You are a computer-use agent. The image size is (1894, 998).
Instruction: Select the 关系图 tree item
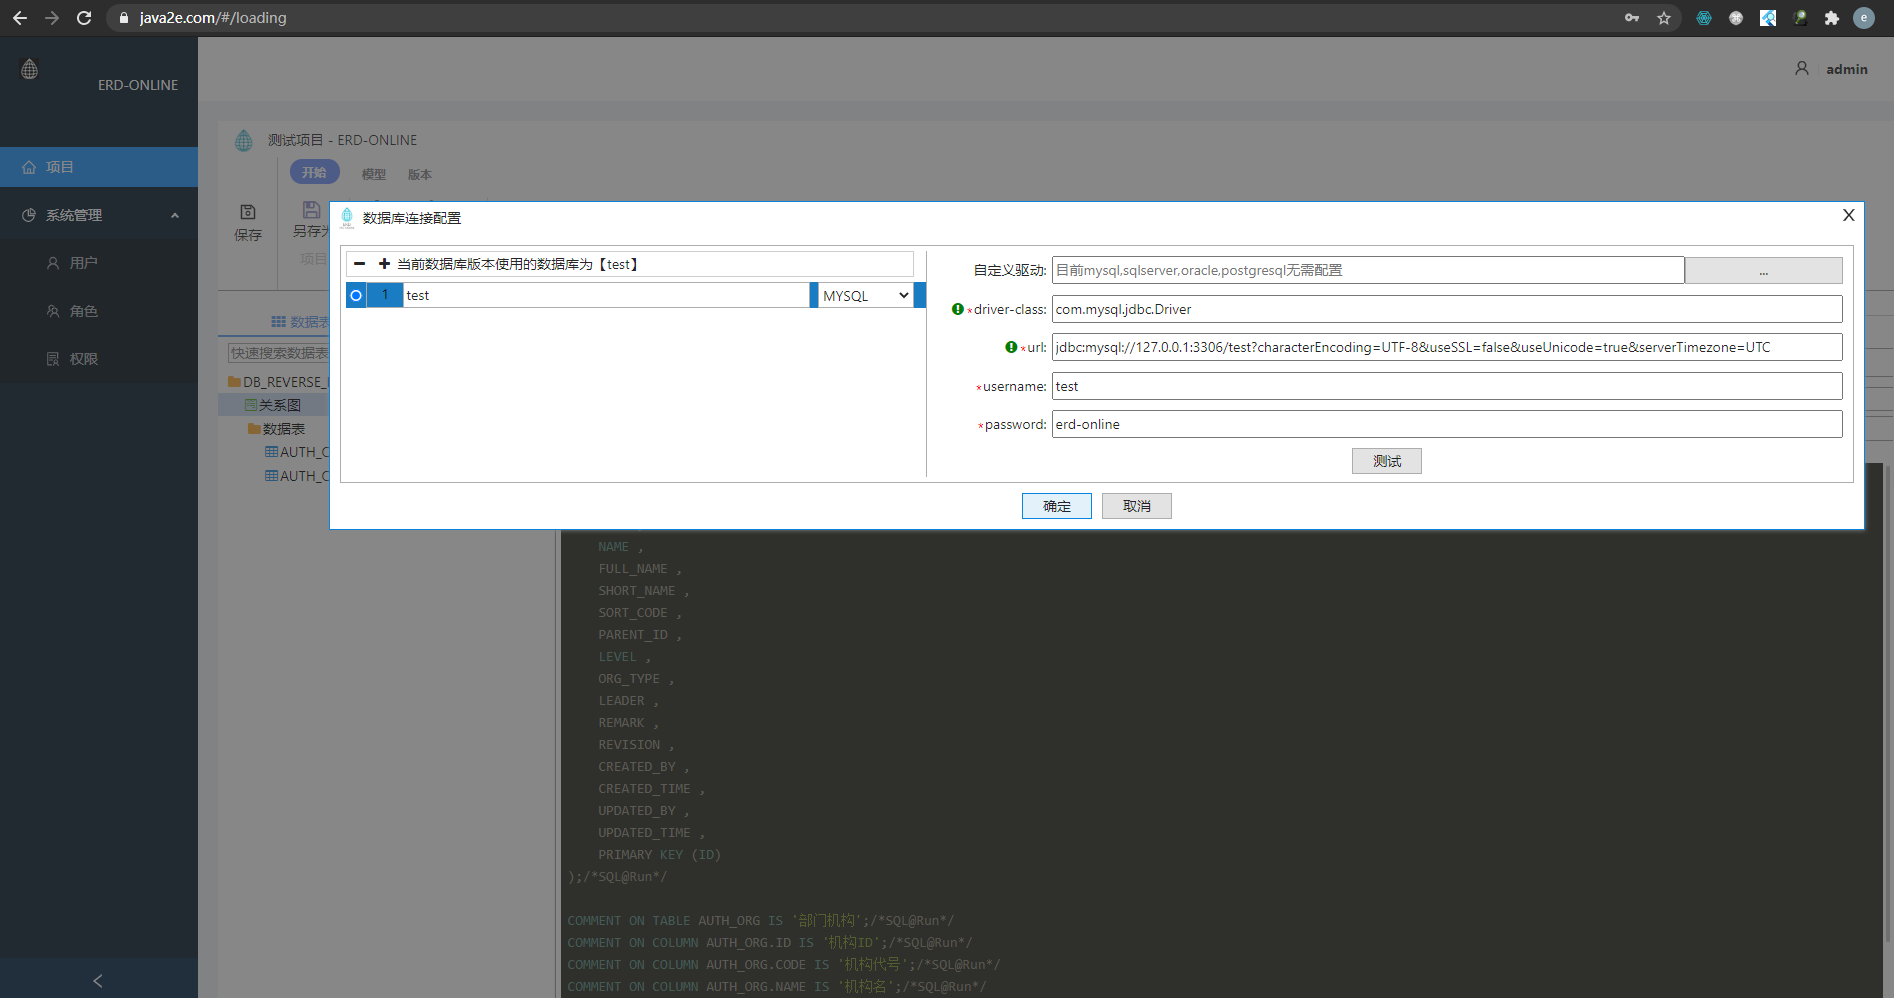coord(273,405)
